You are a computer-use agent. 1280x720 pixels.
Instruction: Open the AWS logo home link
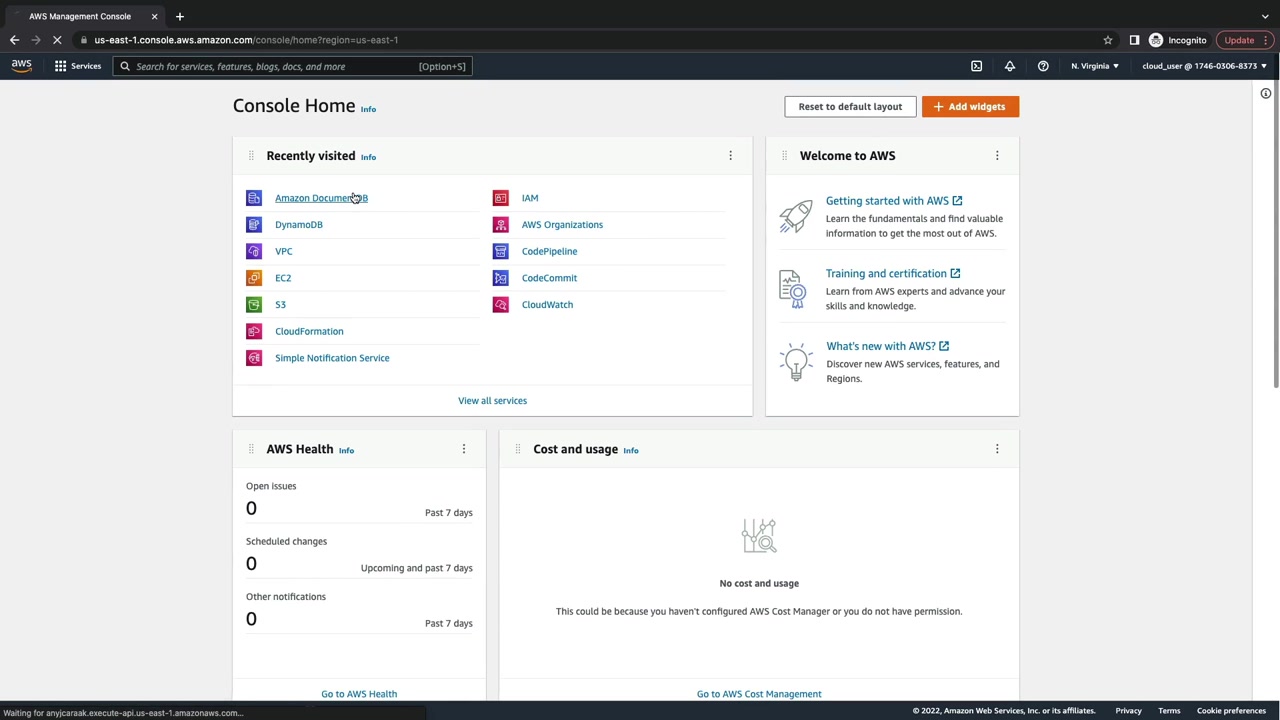[x=21, y=66]
